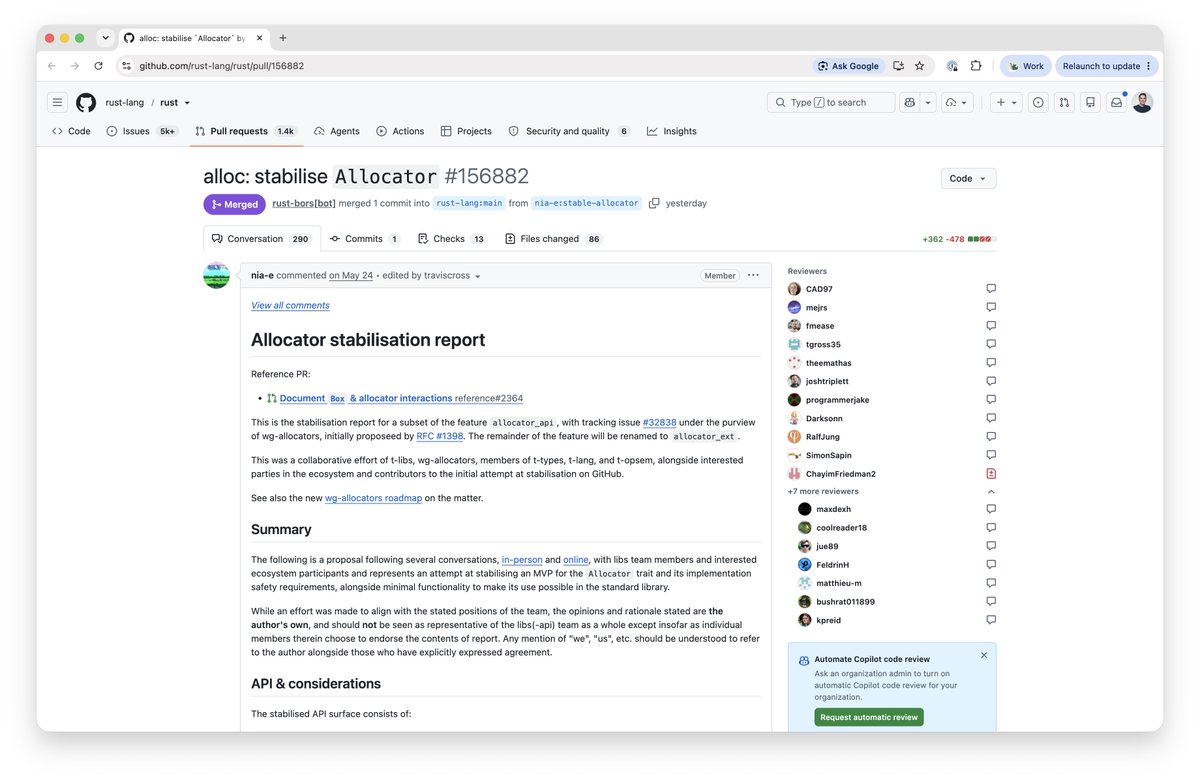1200x780 pixels.
Task: View tgross35's review comment icon
Action: 991,344
